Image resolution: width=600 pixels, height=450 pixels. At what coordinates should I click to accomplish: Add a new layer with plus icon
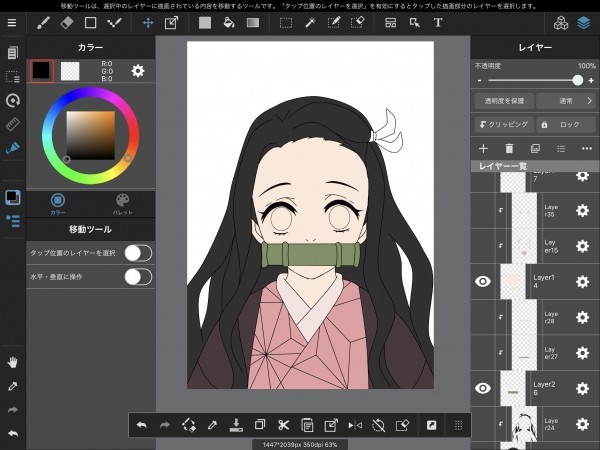click(483, 148)
